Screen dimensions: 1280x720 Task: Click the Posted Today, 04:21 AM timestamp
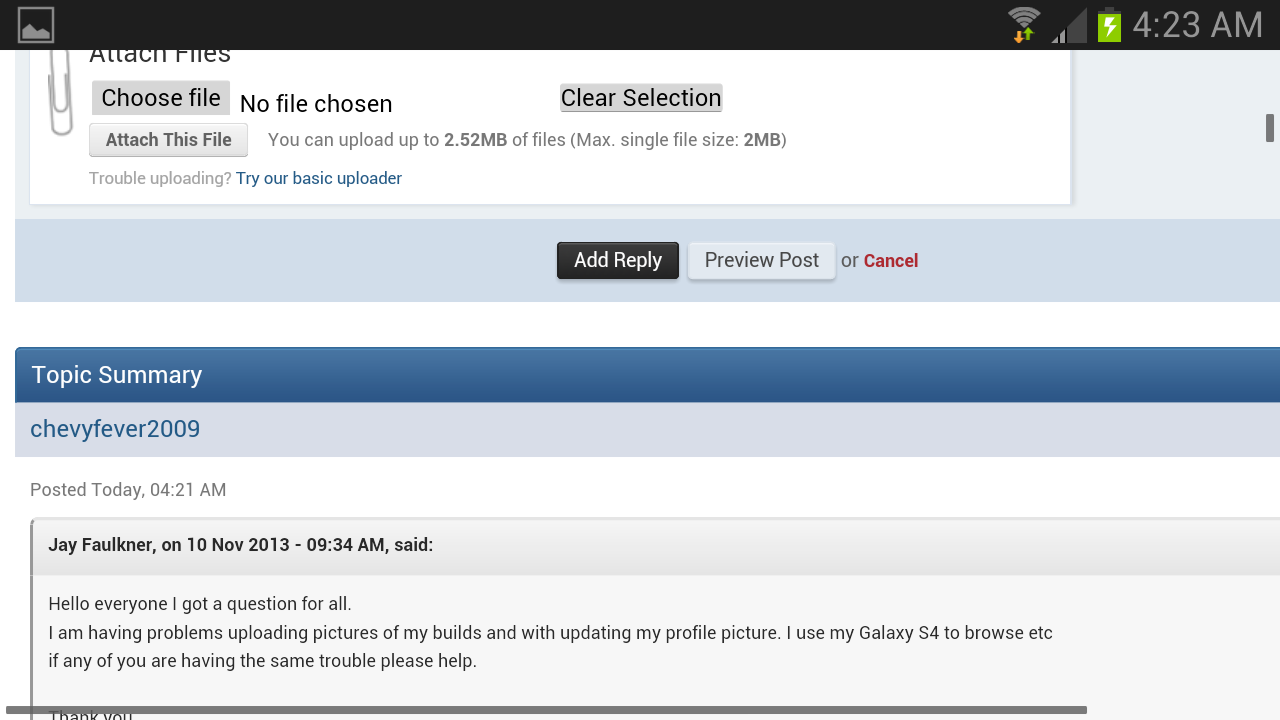pyautogui.click(x=128, y=490)
